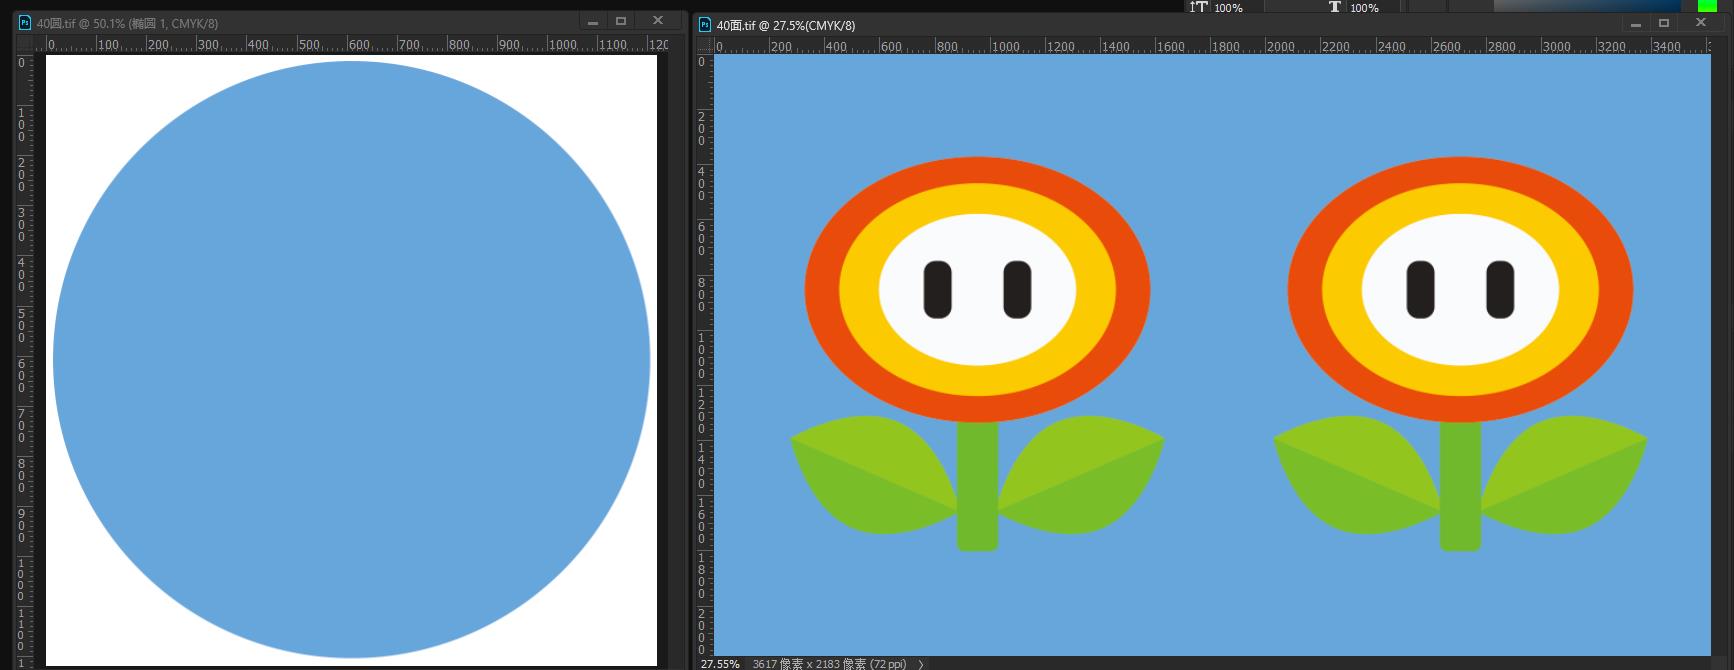The height and width of the screenshot is (670, 1734).
Task: Expand the status bar info arrow
Action: pyautogui.click(x=921, y=664)
